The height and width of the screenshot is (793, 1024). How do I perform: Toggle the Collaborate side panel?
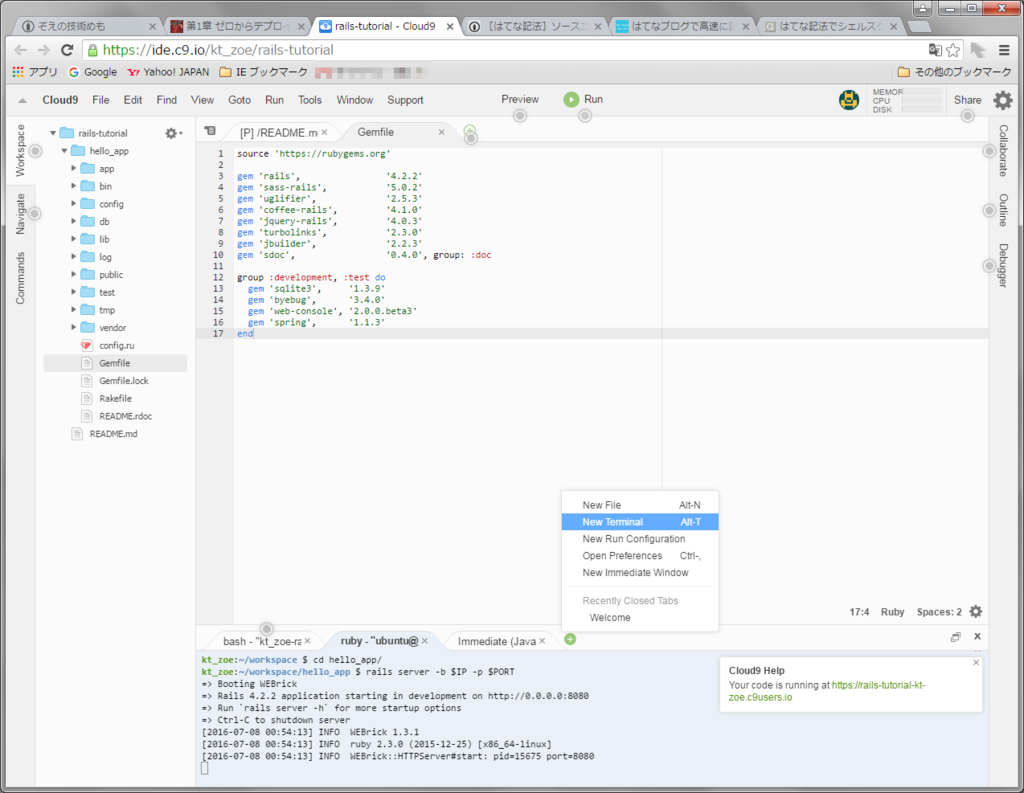[1003, 151]
